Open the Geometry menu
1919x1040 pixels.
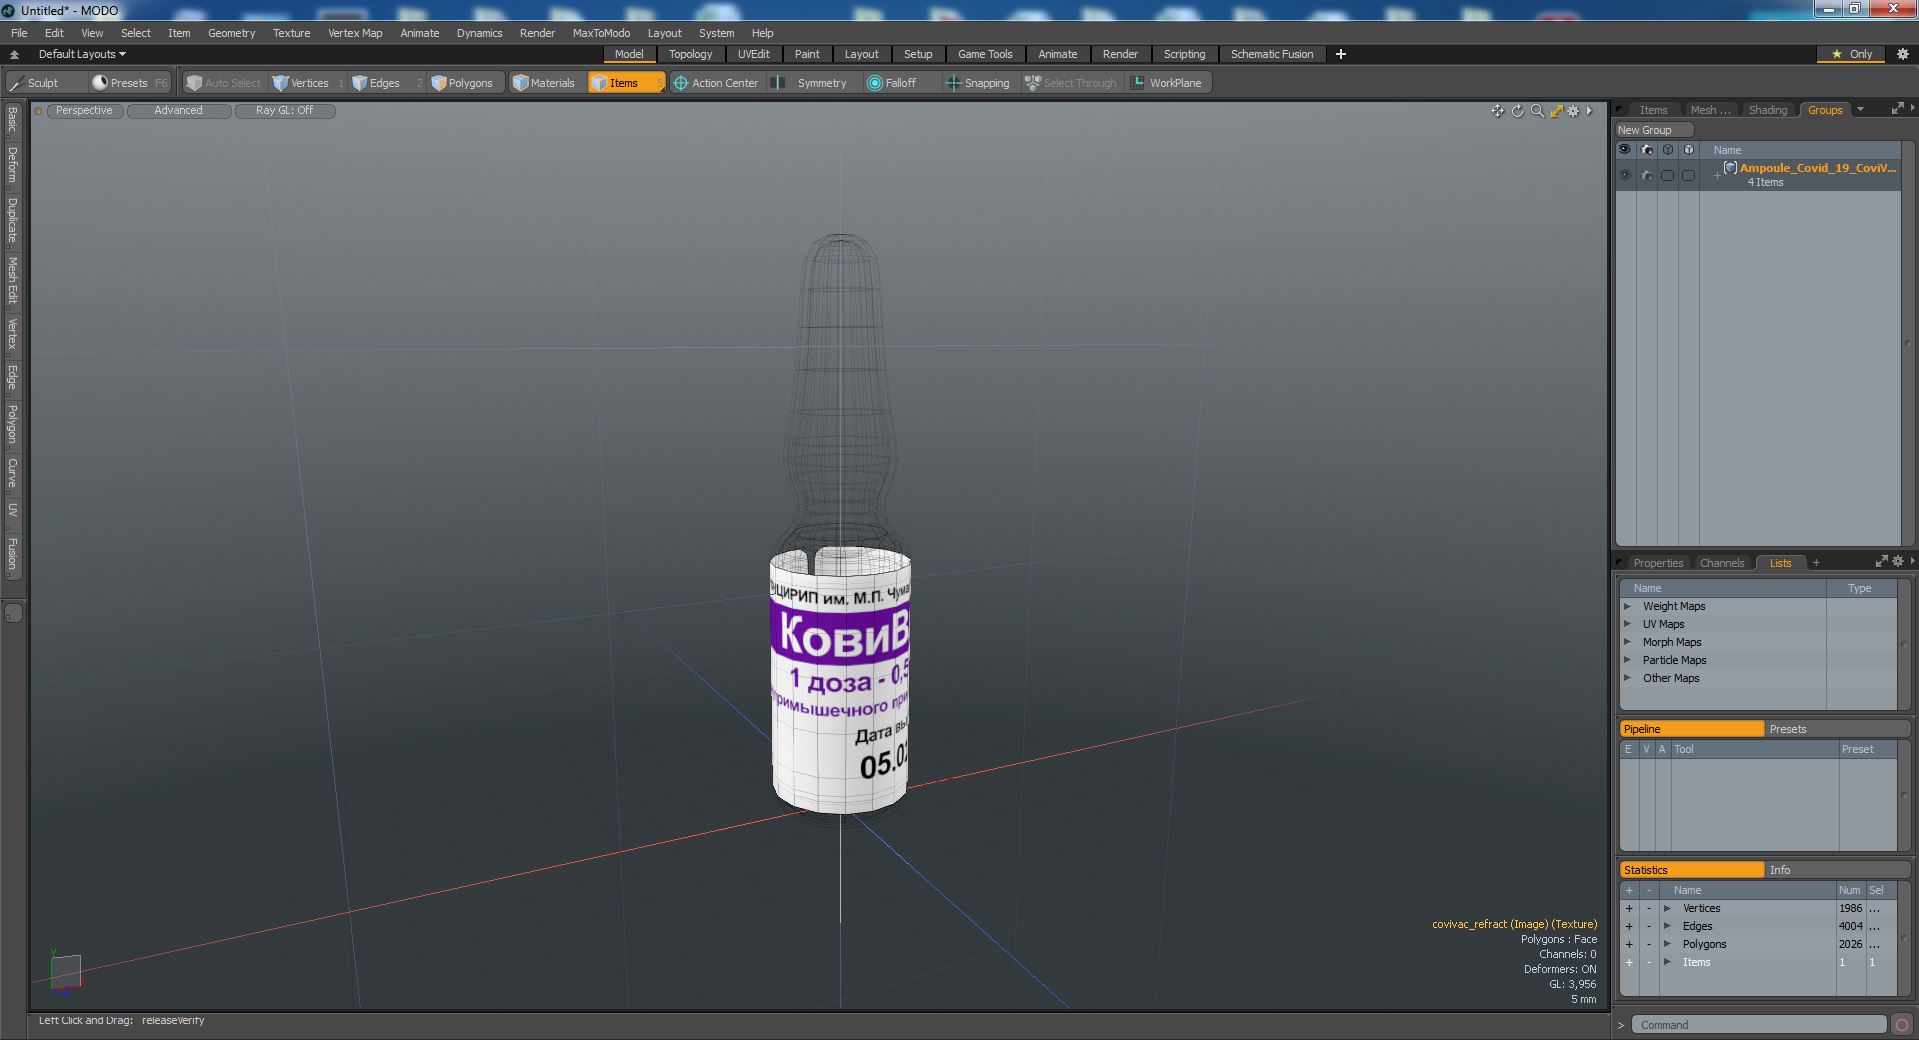coord(231,33)
